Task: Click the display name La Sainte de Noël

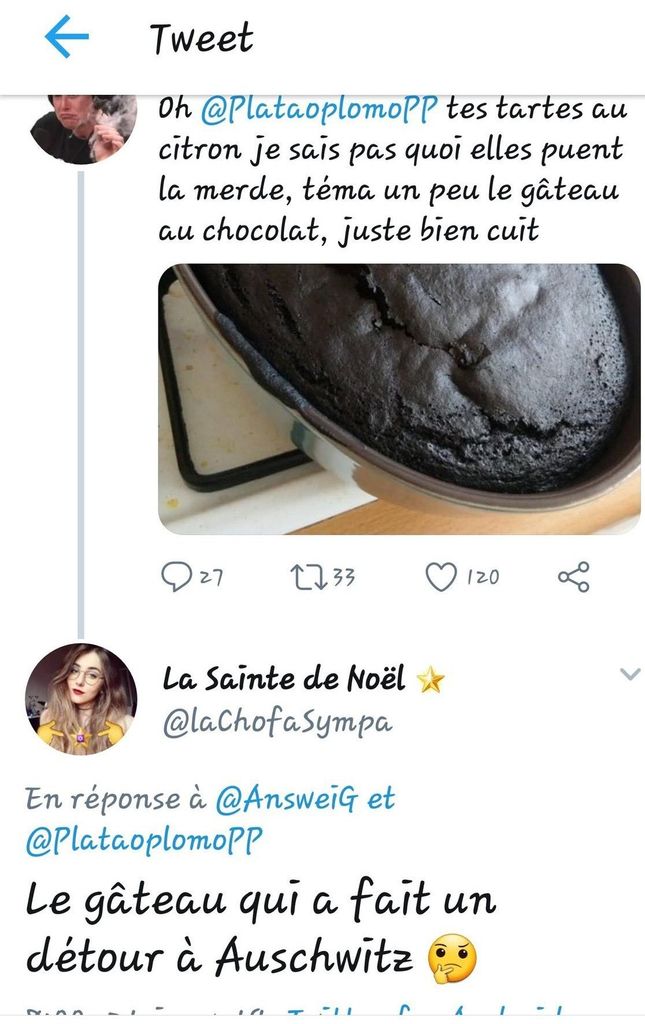Action: (284, 680)
